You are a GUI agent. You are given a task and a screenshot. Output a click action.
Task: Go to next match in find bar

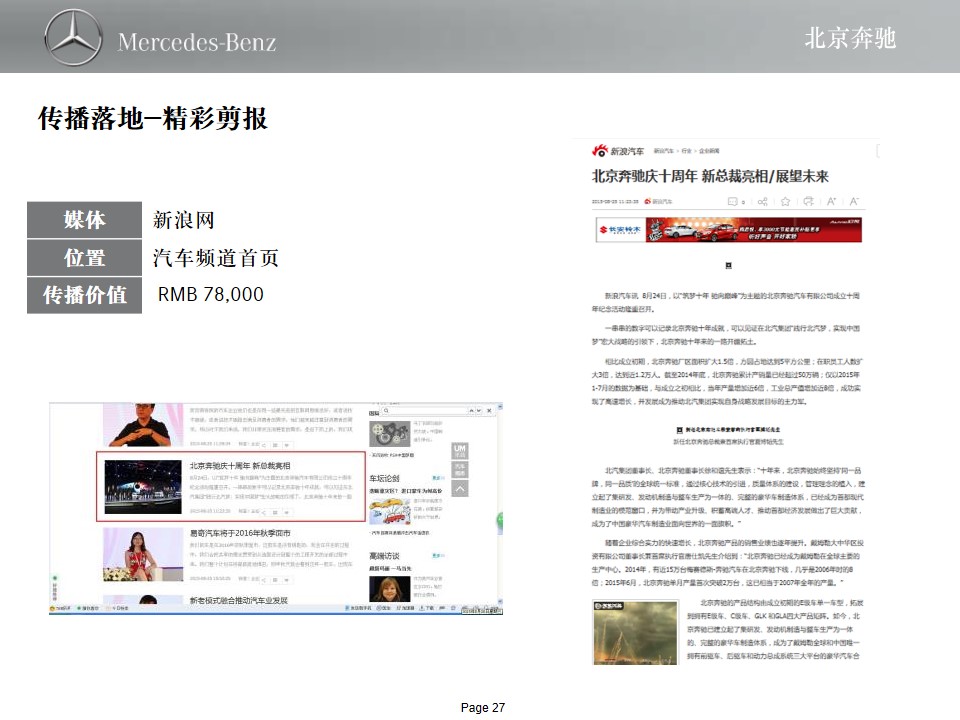click(479, 411)
